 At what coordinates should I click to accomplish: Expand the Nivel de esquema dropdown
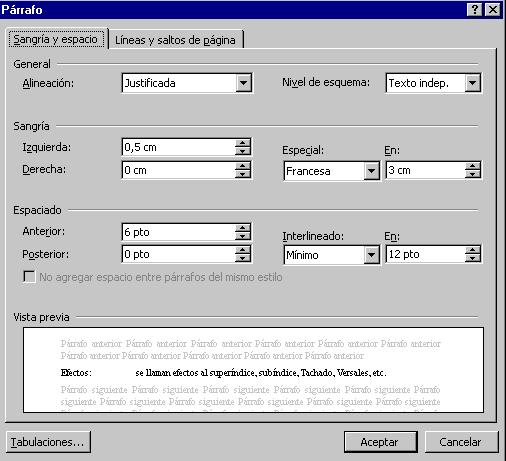[x=473, y=83]
